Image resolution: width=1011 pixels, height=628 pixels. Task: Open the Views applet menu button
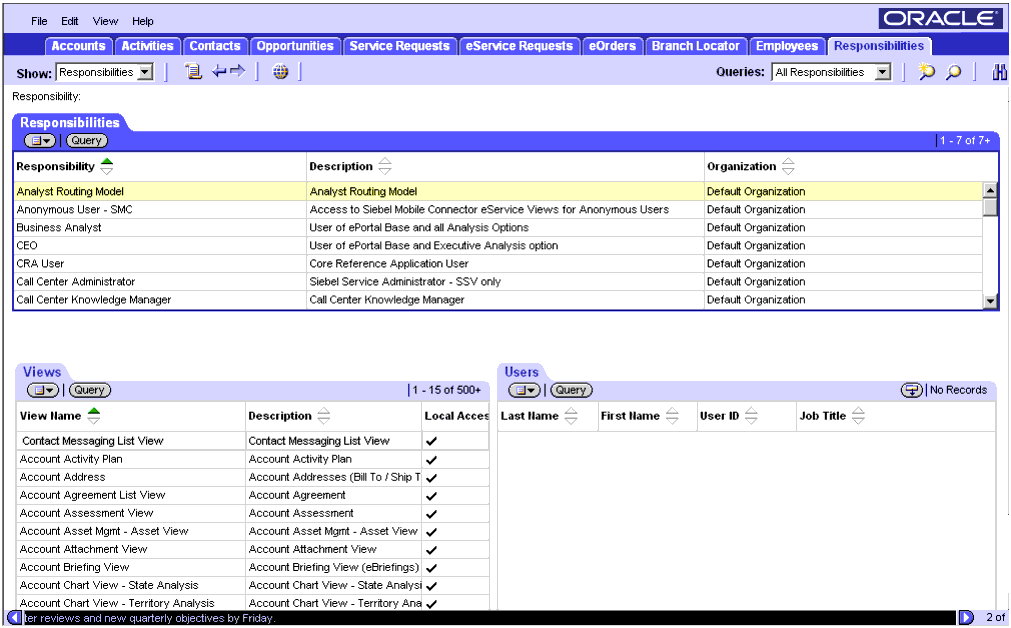(x=43, y=390)
